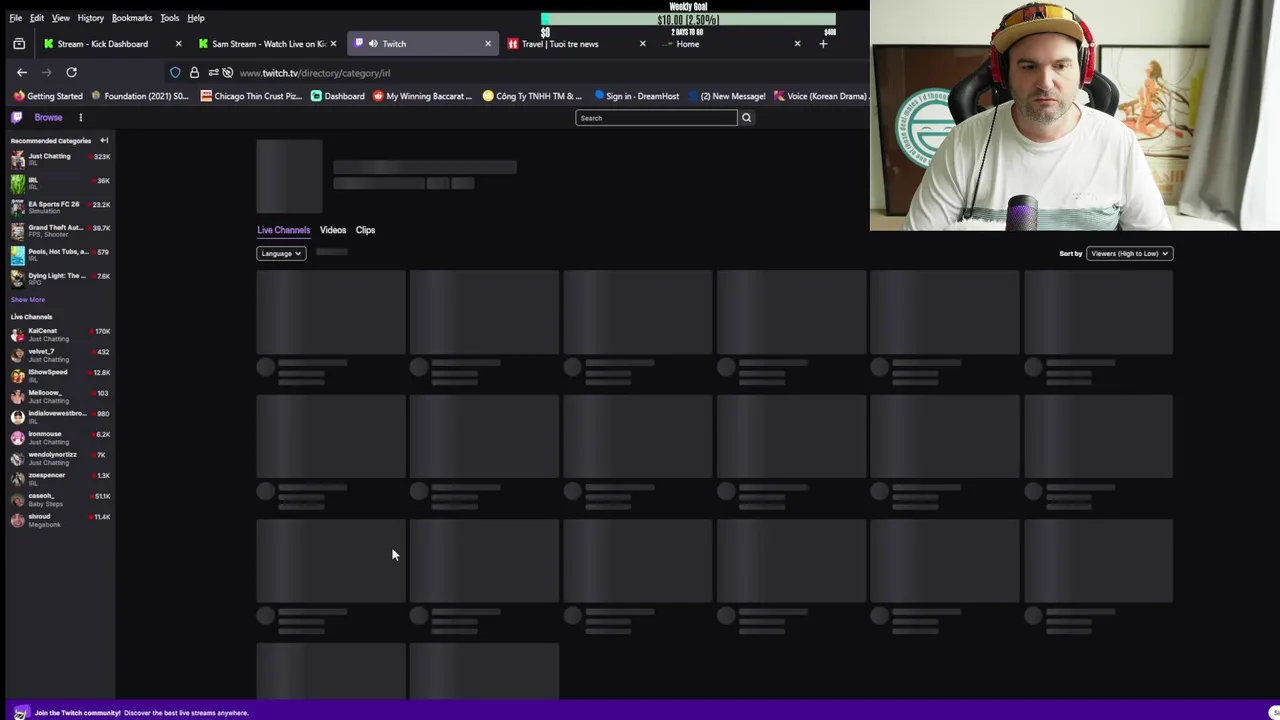Open My Winning Baccarat bookmark
This screenshot has height=720, width=1280.
pyautogui.click(x=422, y=96)
